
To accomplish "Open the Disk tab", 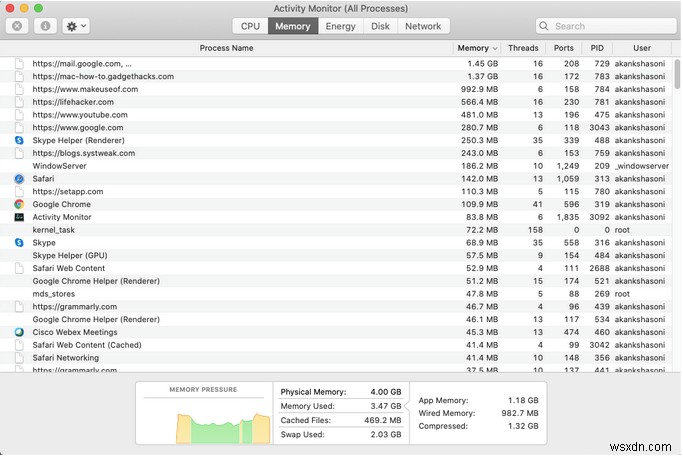I will click(381, 26).
